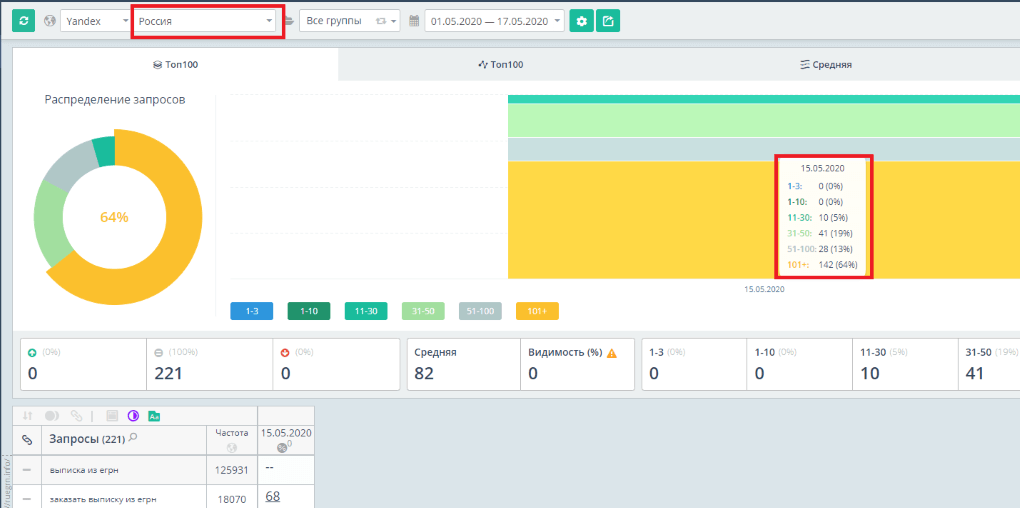1020x508 pixels.
Task: Toggle the 101+ legend series
Action: [537, 312]
